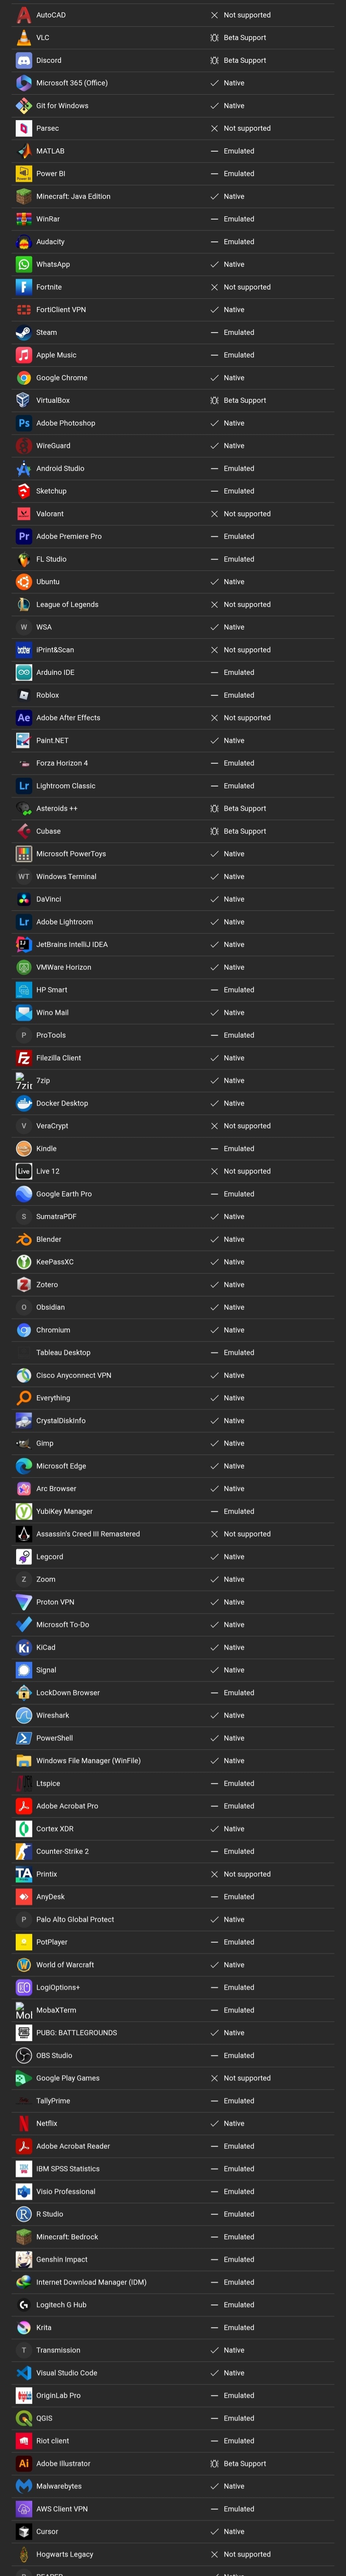Click the Internet Download Manager (IDM) name

[91, 2282]
